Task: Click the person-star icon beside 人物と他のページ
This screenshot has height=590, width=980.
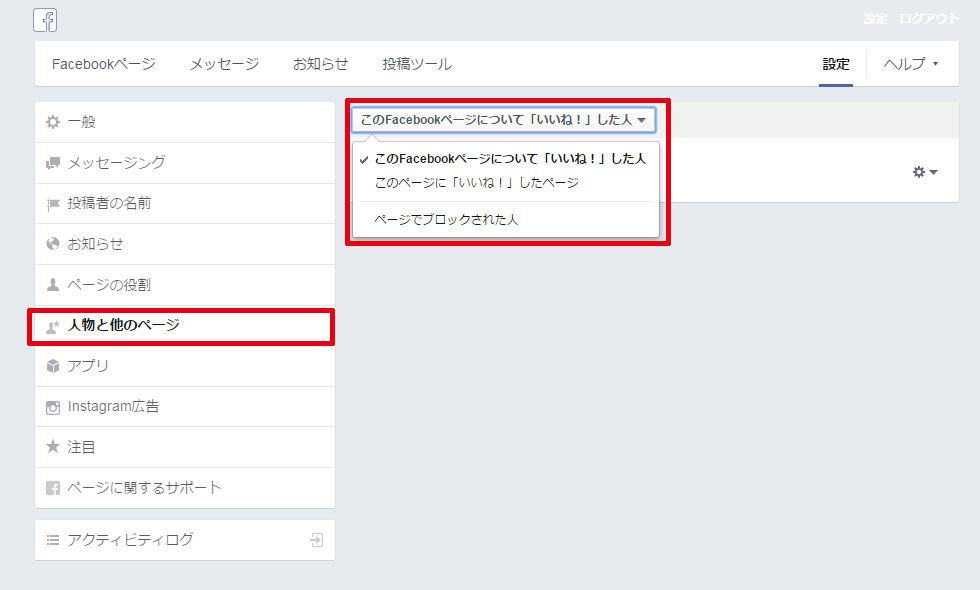Action: (x=53, y=326)
